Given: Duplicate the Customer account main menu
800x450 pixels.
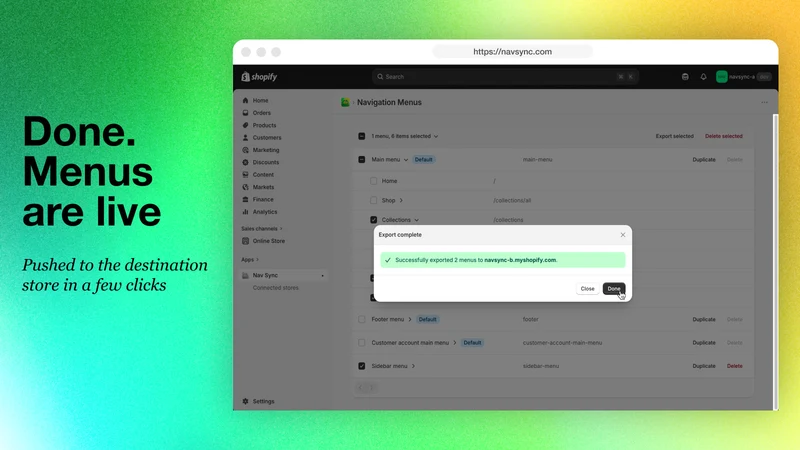Looking at the screenshot, I should click(704, 343).
